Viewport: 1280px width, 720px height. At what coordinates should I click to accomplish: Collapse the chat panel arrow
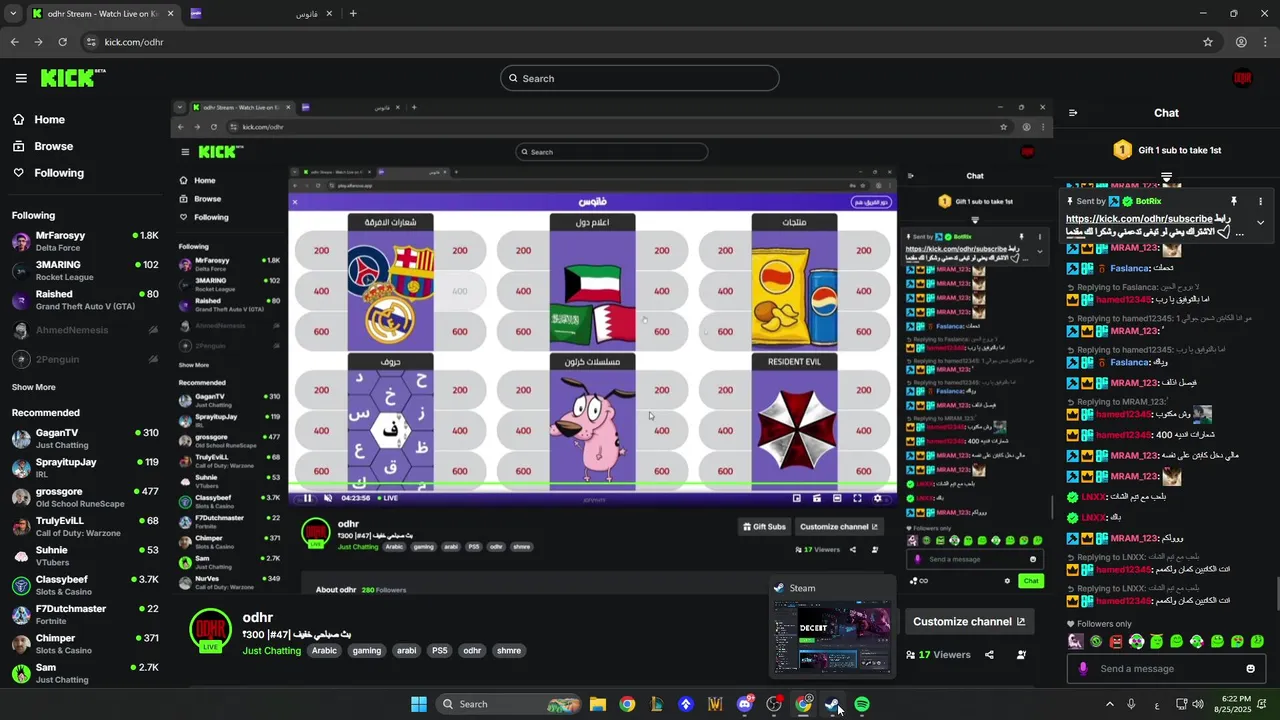tap(1072, 113)
